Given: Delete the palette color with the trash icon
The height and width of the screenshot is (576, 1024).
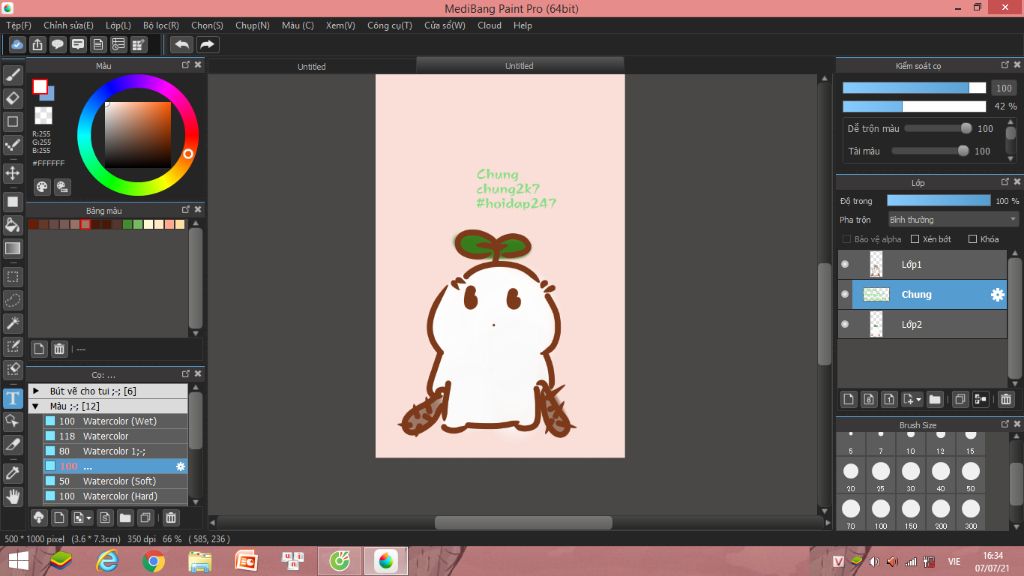Looking at the screenshot, I should coord(59,349).
